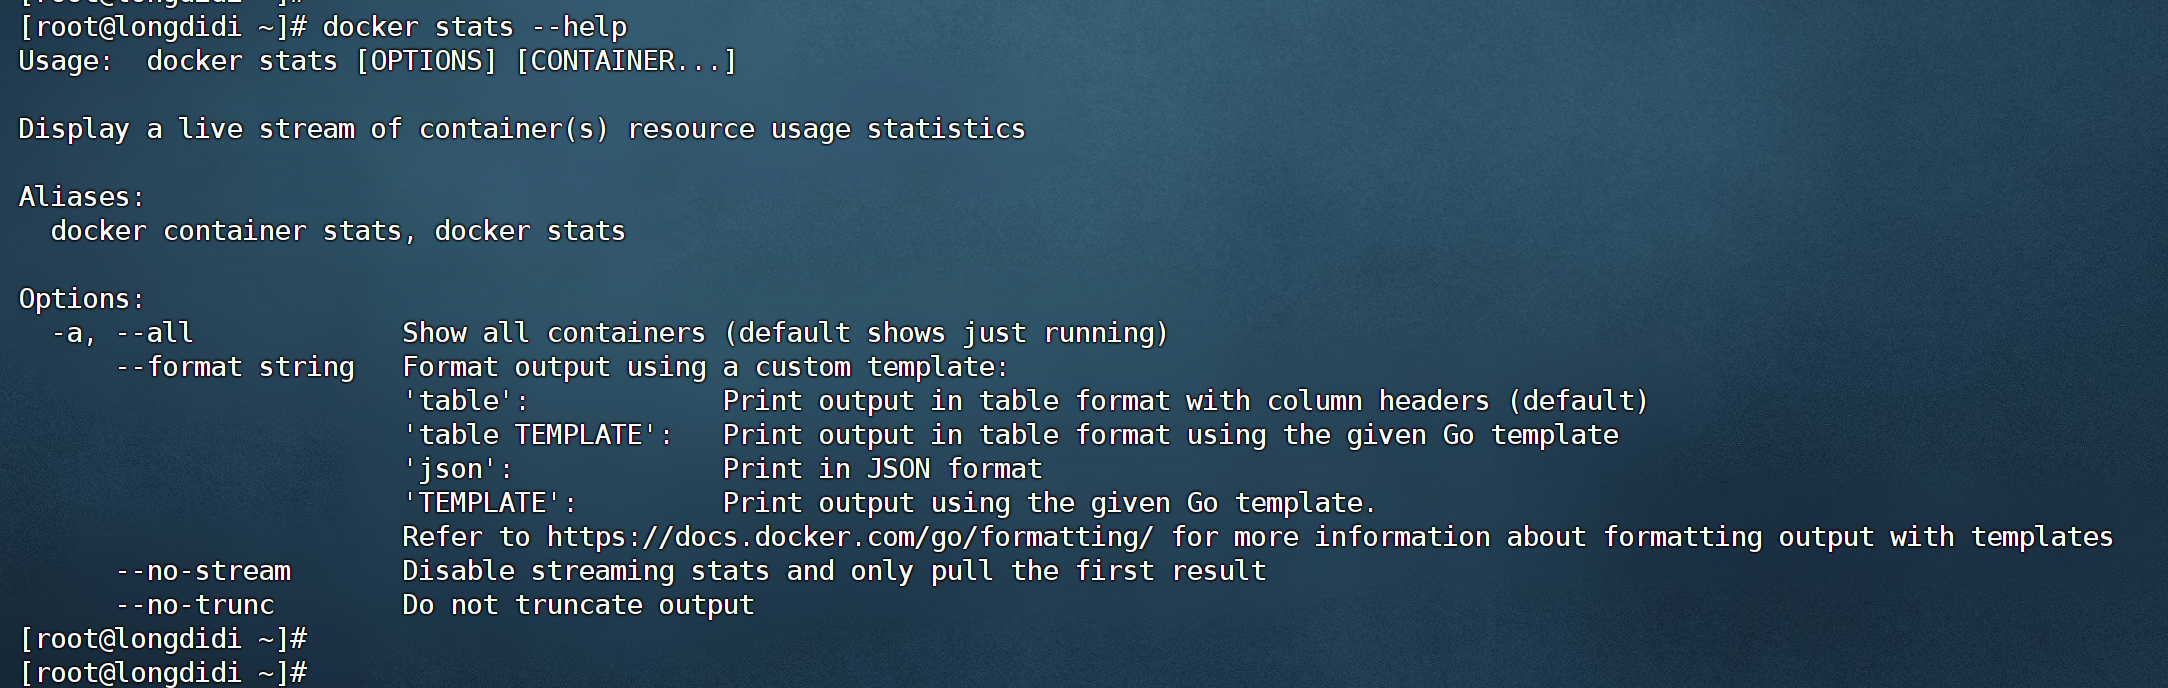Image resolution: width=2168 pixels, height=688 pixels.
Task: Click 'Display a live stream' description line
Action: coord(522,129)
